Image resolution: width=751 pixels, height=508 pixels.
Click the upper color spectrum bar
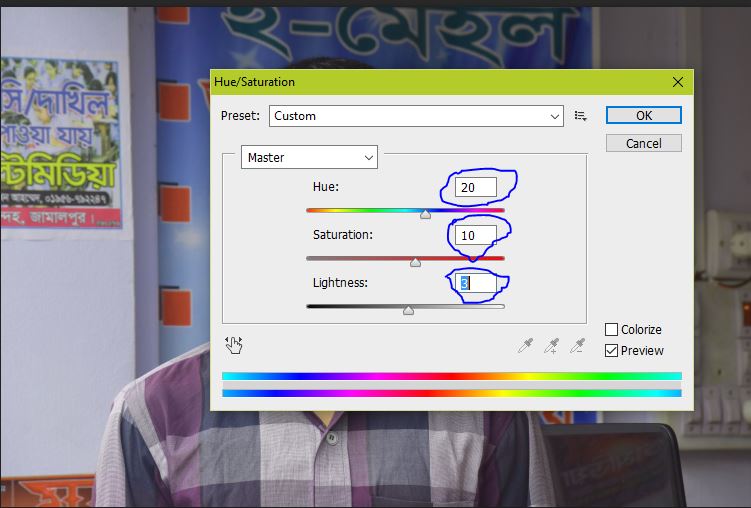click(452, 376)
